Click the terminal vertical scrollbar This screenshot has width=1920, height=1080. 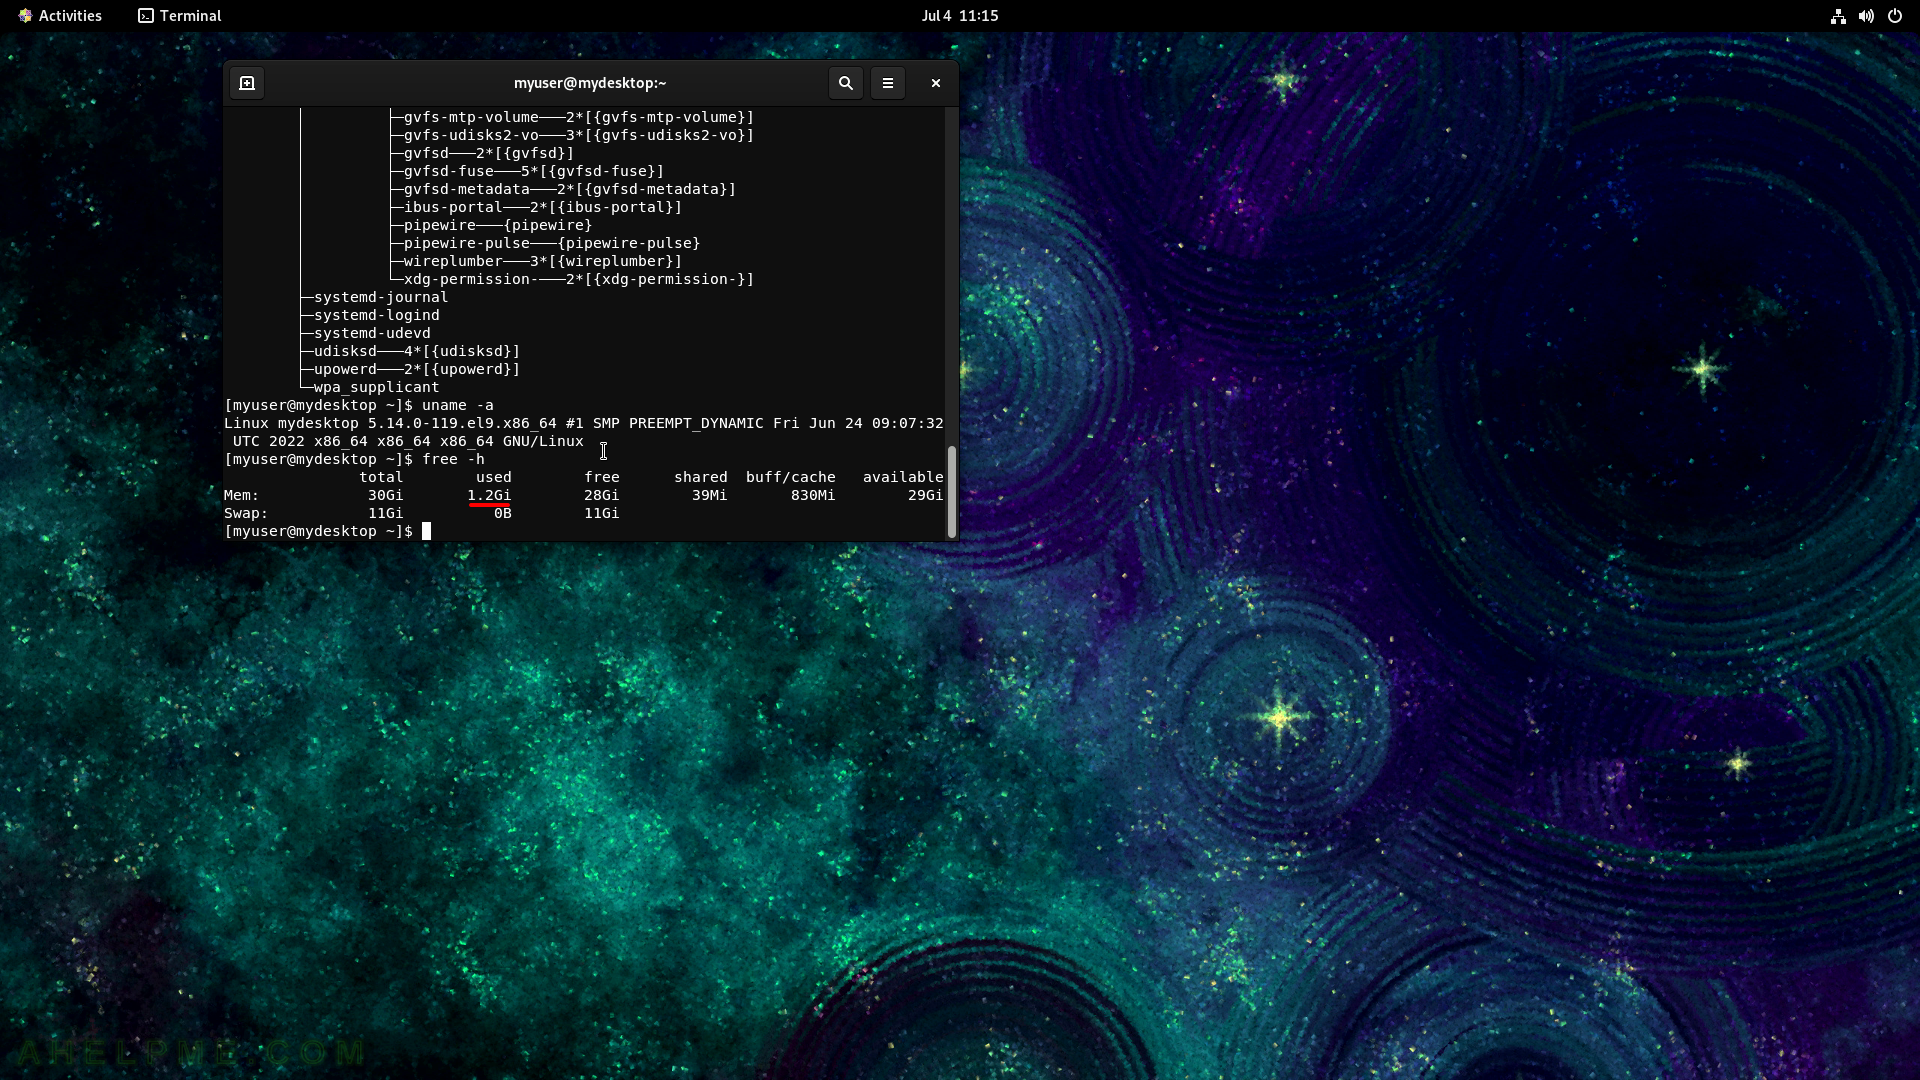click(951, 492)
